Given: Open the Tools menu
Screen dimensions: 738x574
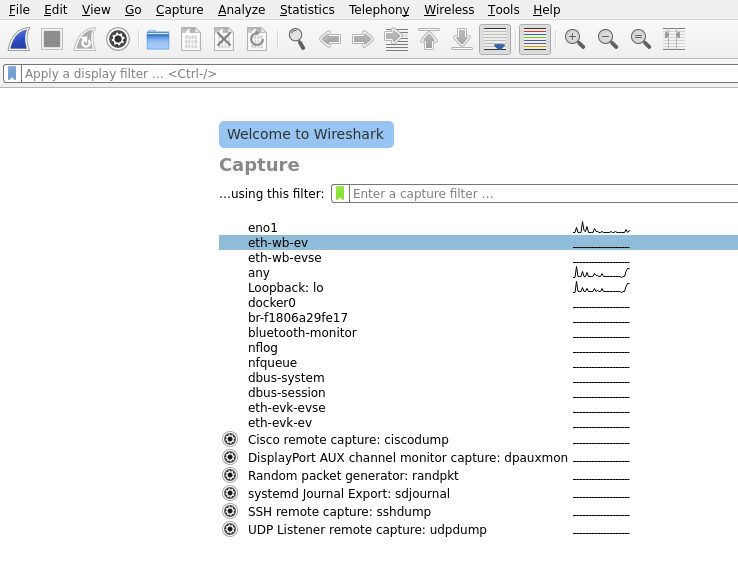Looking at the screenshot, I should (x=503, y=9).
